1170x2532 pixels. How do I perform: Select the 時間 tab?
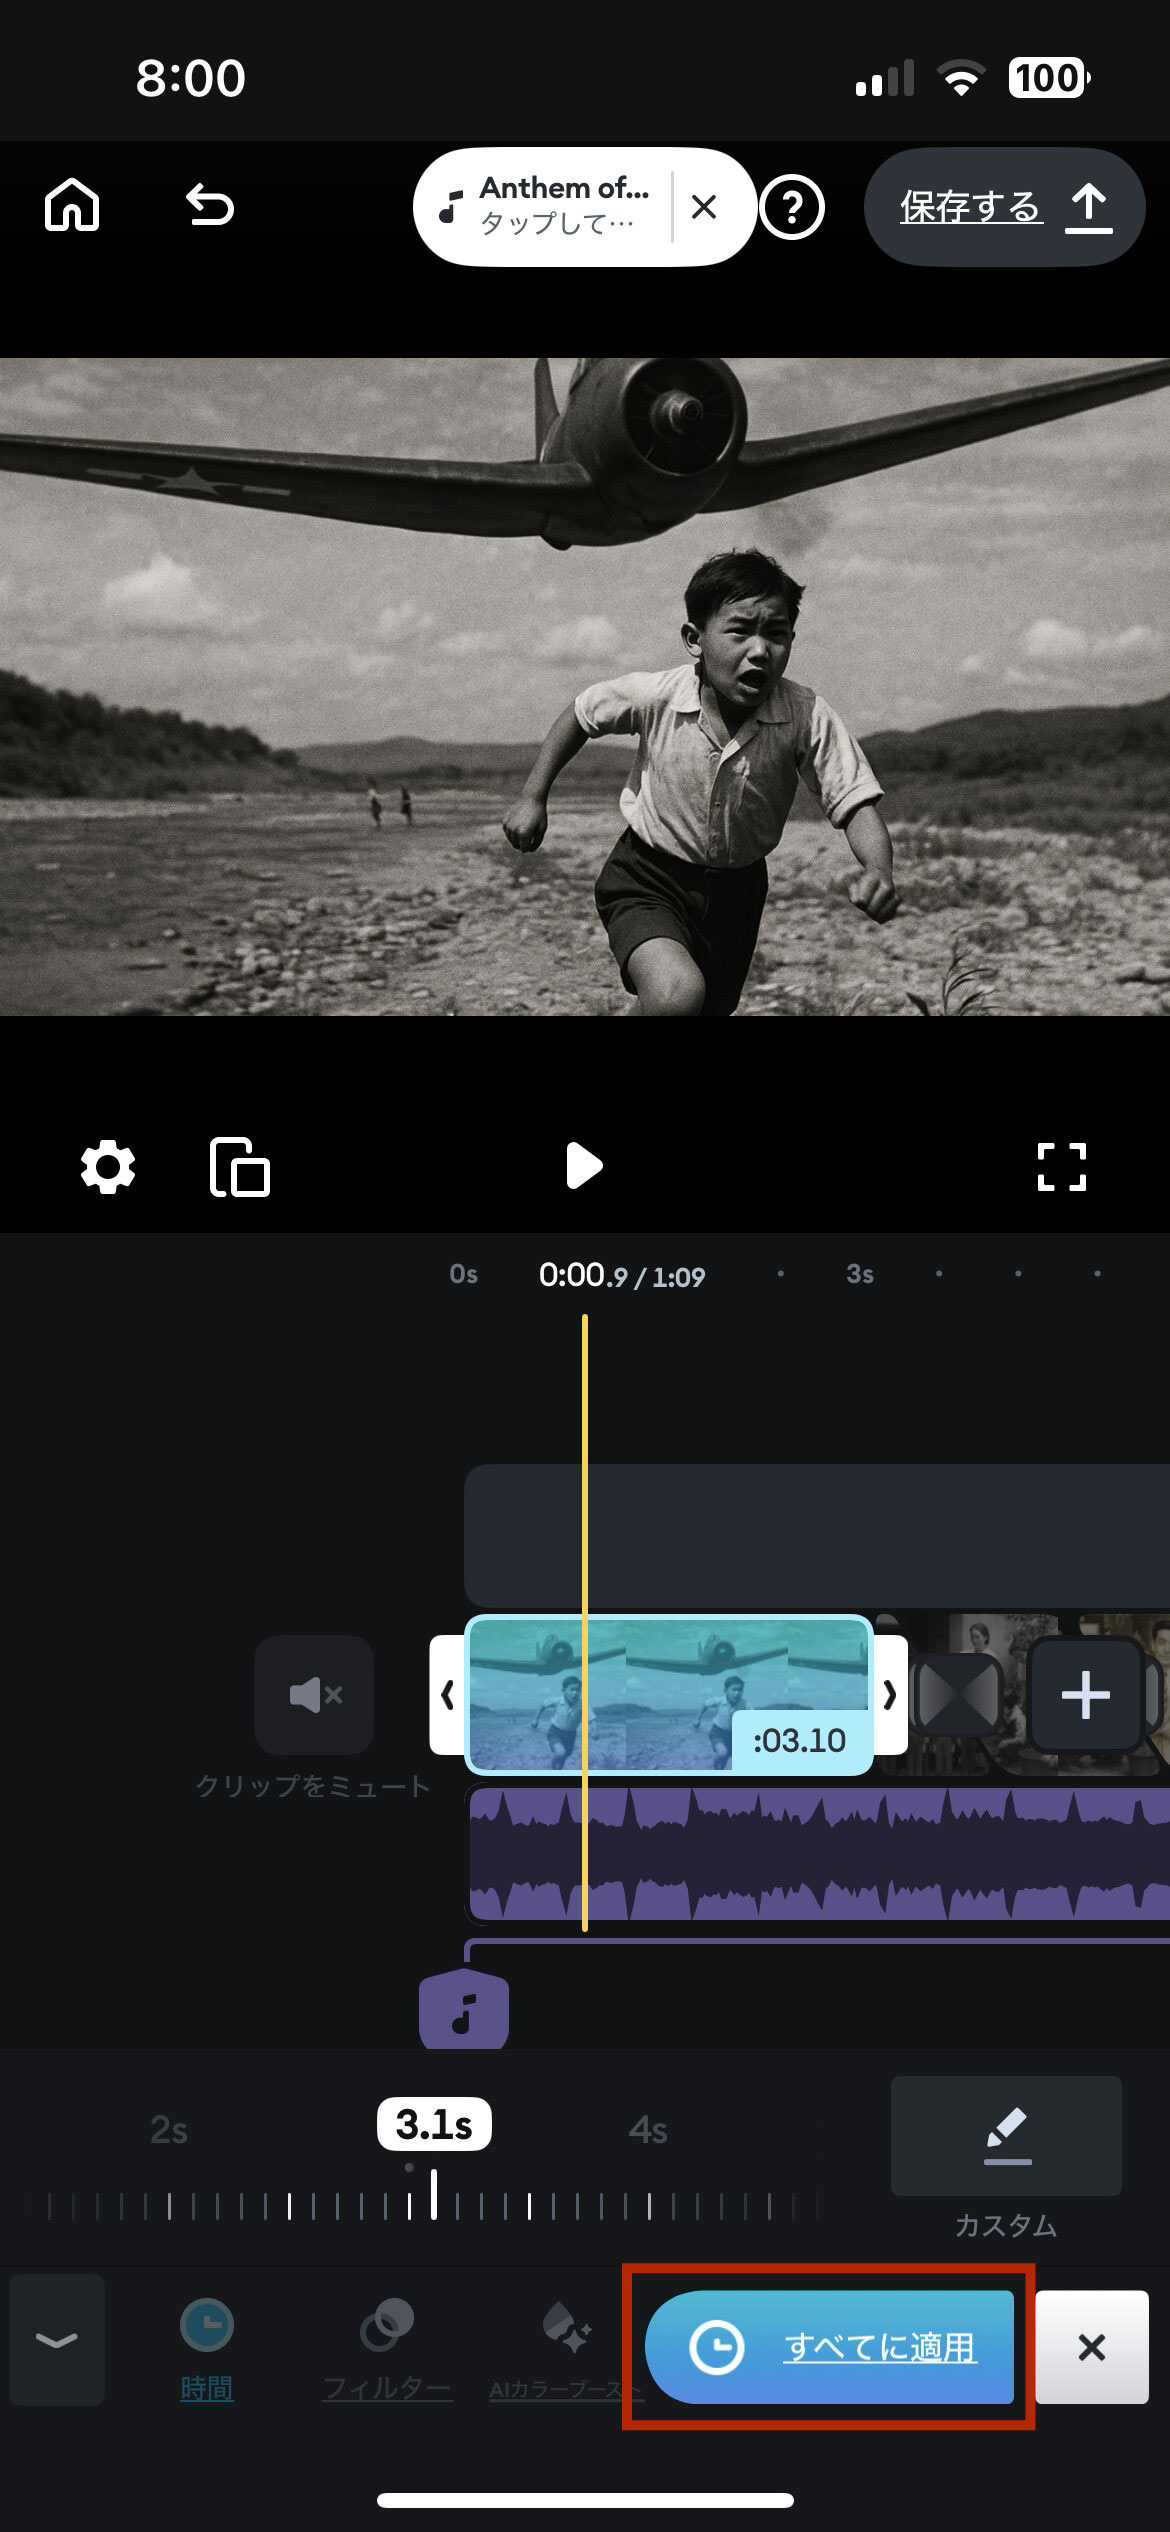206,2347
